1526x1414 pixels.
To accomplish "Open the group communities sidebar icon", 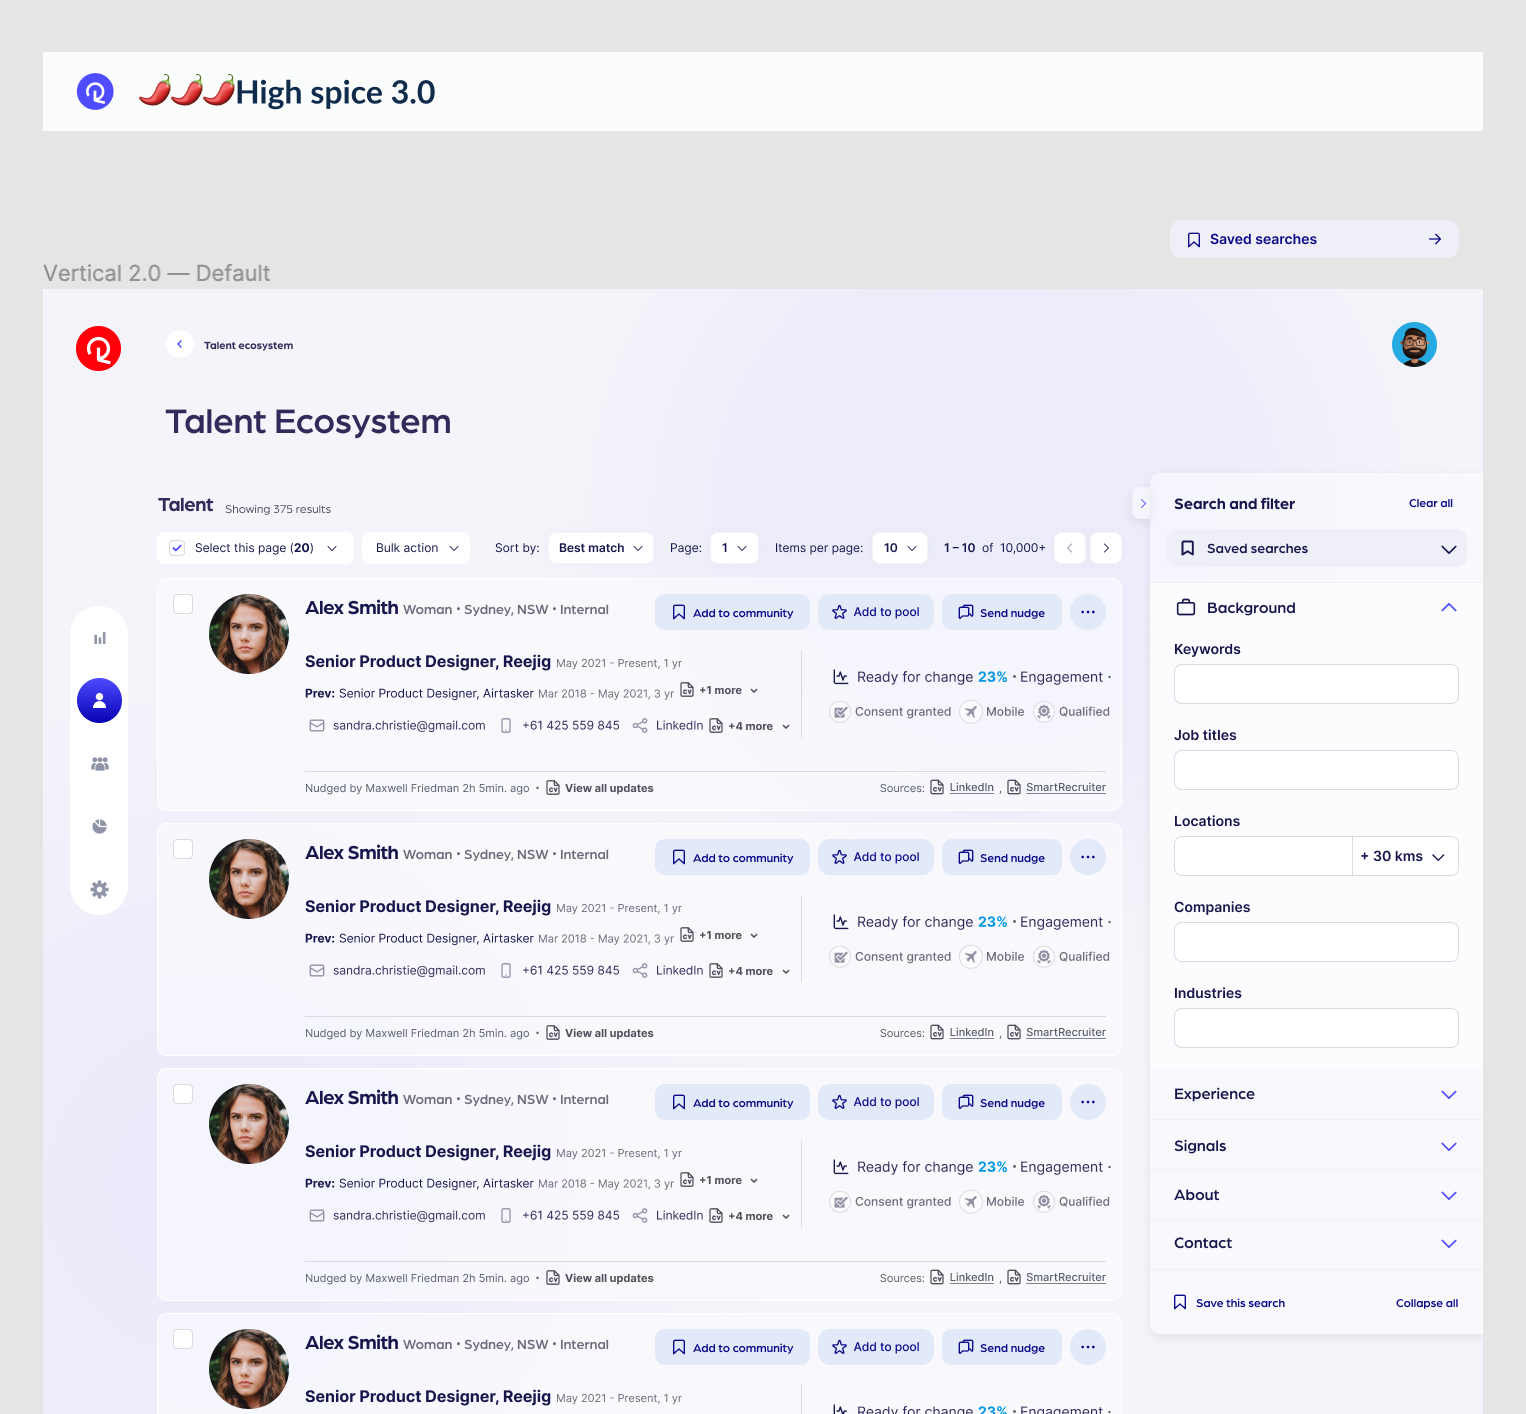I will (x=99, y=764).
